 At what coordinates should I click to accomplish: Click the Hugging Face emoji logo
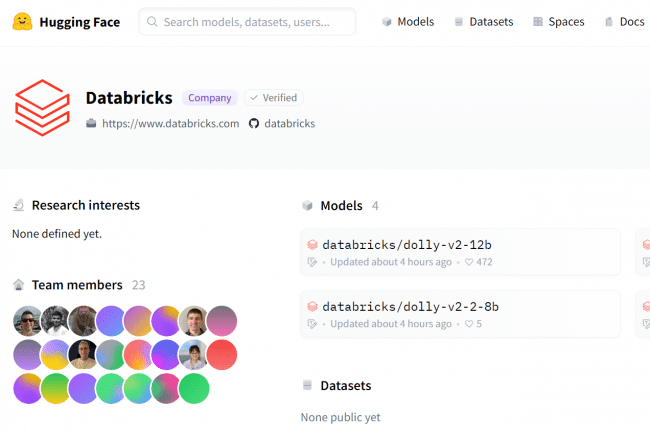22,21
